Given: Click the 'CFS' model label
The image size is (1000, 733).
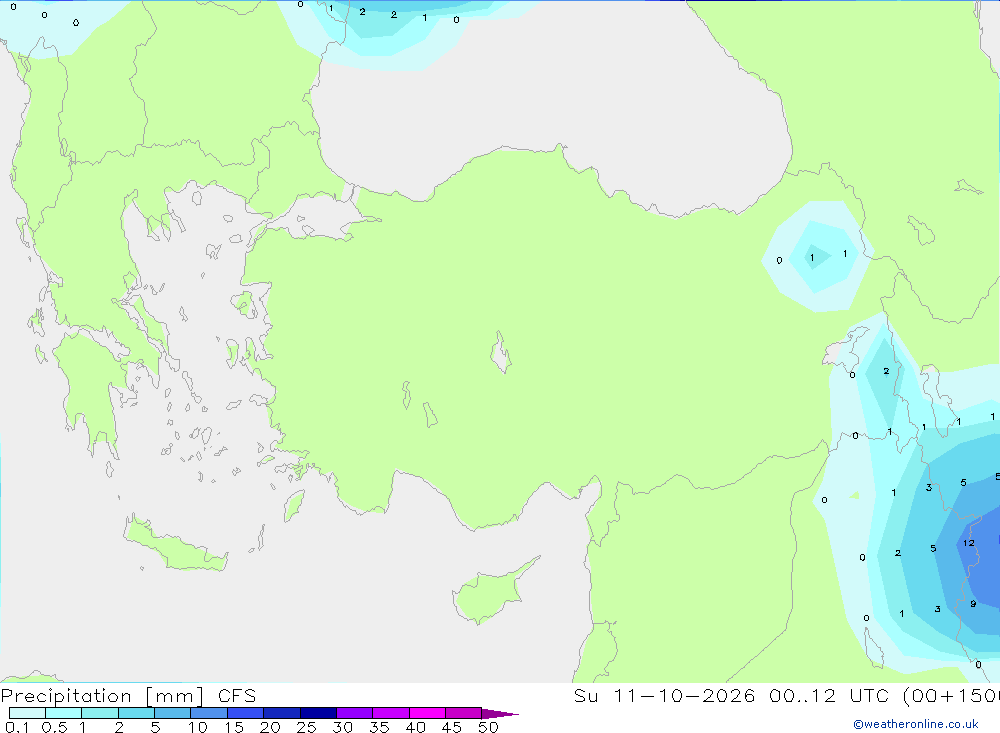Looking at the screenshot, I should pos(237,696).
